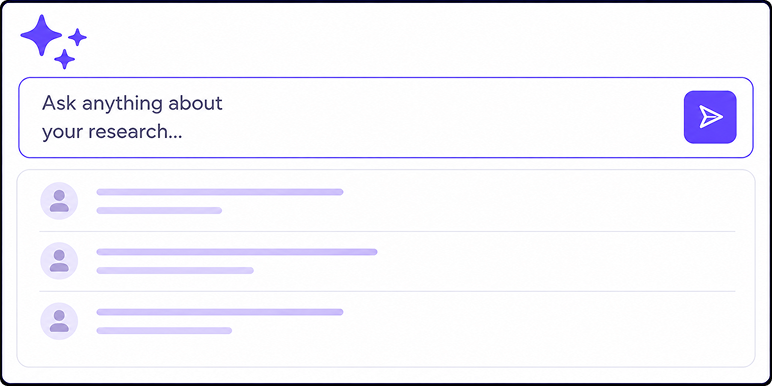Select the second user avatar icon

click(59, 261)
